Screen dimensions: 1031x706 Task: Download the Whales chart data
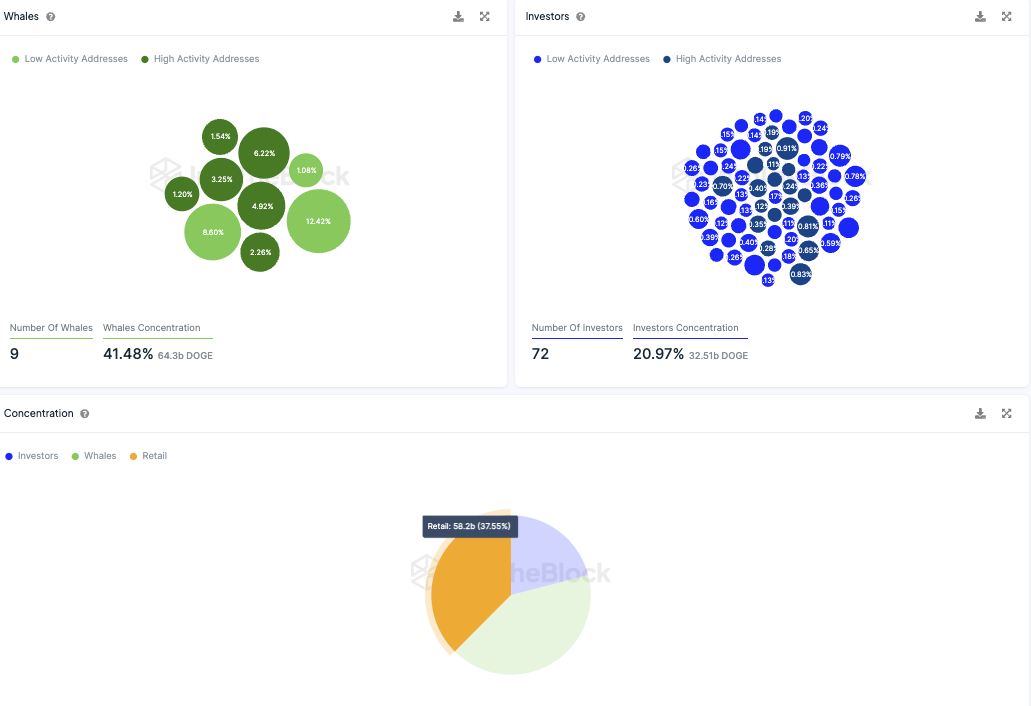click(x=458, y=16)
